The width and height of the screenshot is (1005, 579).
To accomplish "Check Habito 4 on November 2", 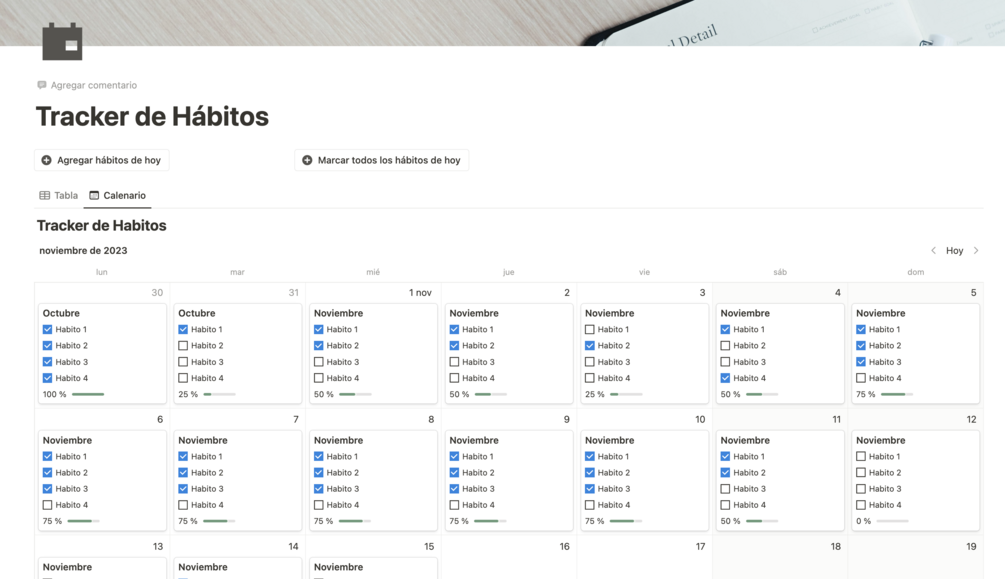I will (454, 378).
